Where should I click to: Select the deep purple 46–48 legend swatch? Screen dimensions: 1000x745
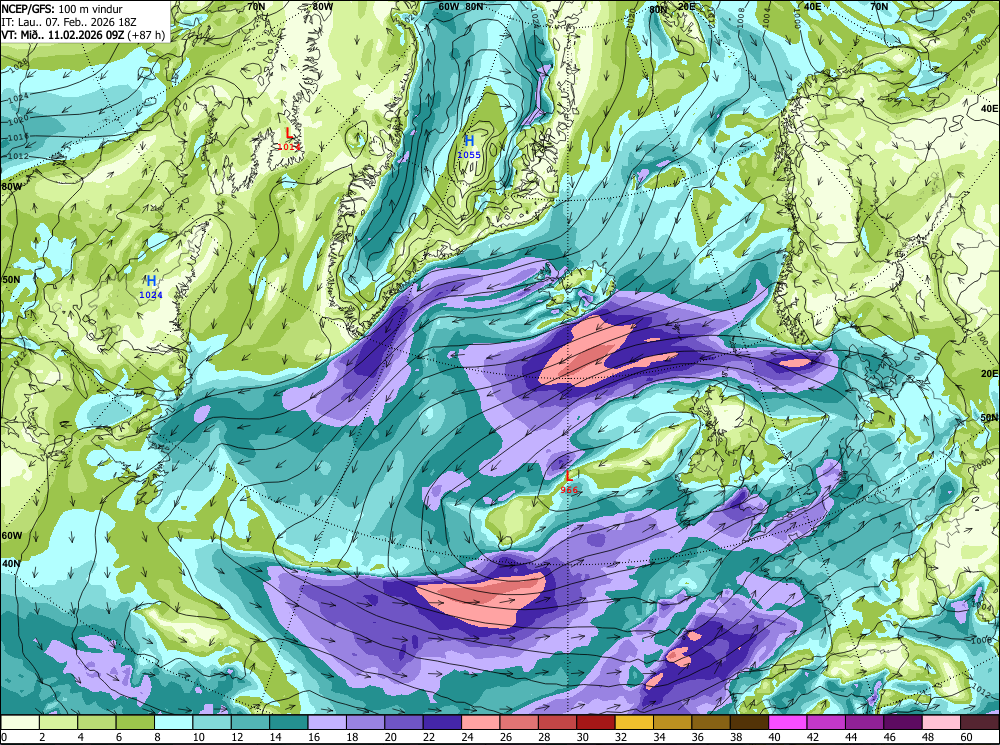[903, 722]
